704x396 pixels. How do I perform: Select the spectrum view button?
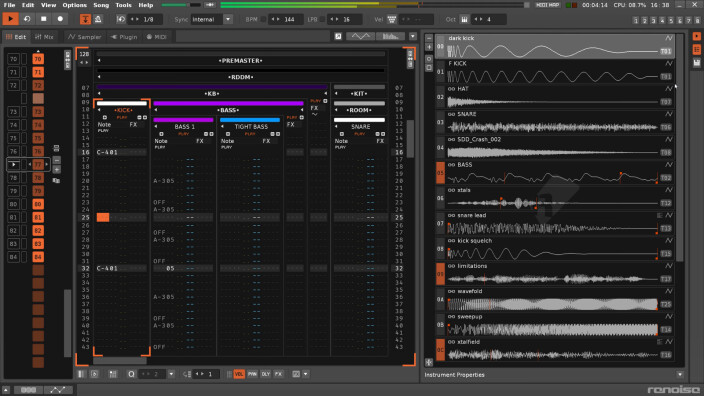(390, 36)
